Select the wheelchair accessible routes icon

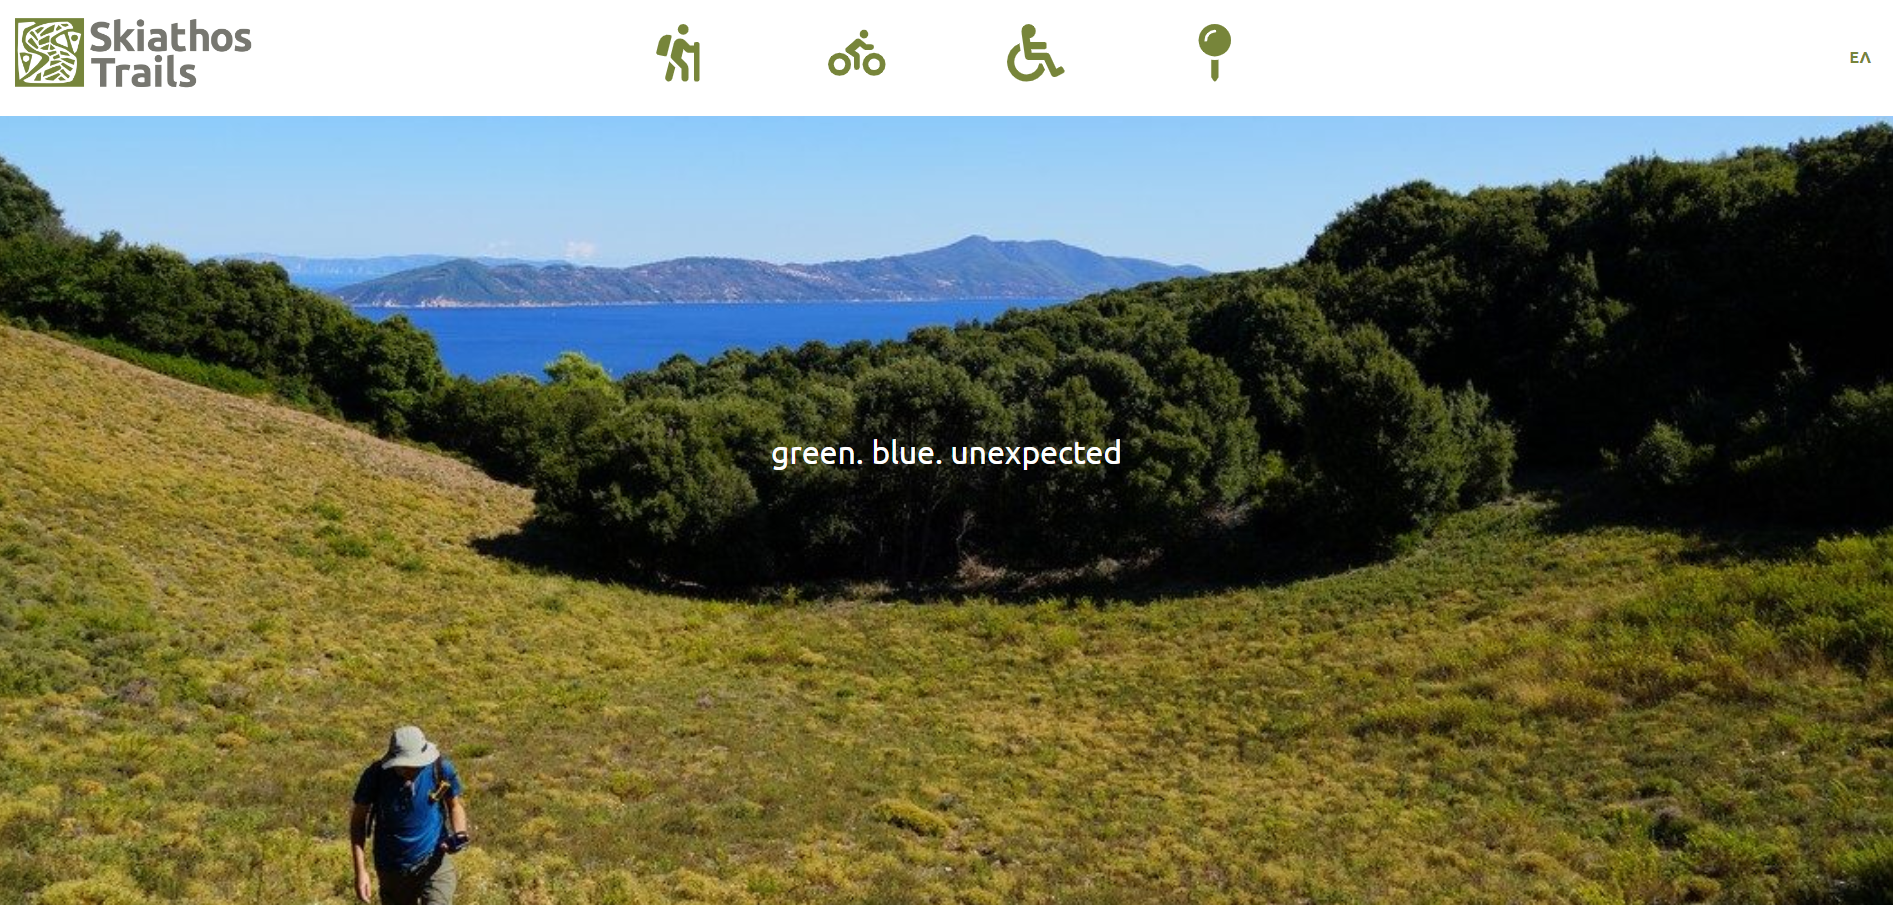coord(1035,53)
